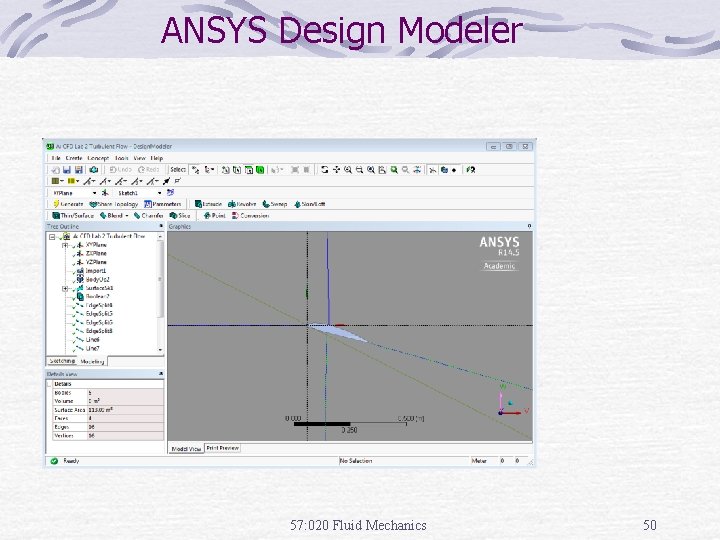This screenshot has width=720, height=540.
Task: Open the Sketch1 sketch dropdown
Action: pos(159,193)
